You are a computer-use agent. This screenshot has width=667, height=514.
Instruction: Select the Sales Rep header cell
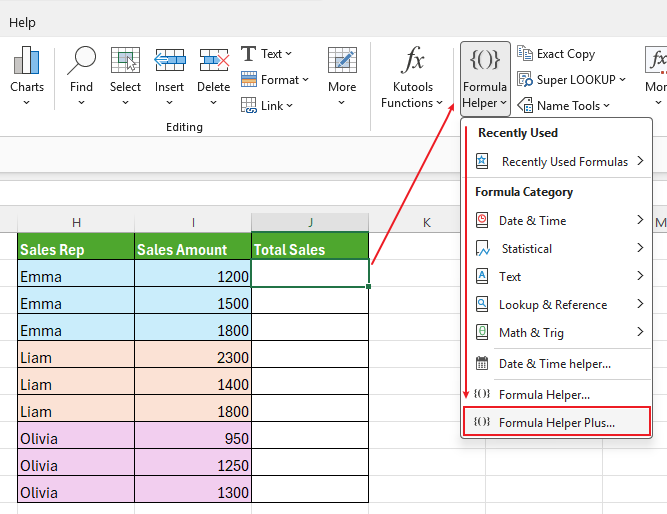pyautogui.click(x=76, y=246)
